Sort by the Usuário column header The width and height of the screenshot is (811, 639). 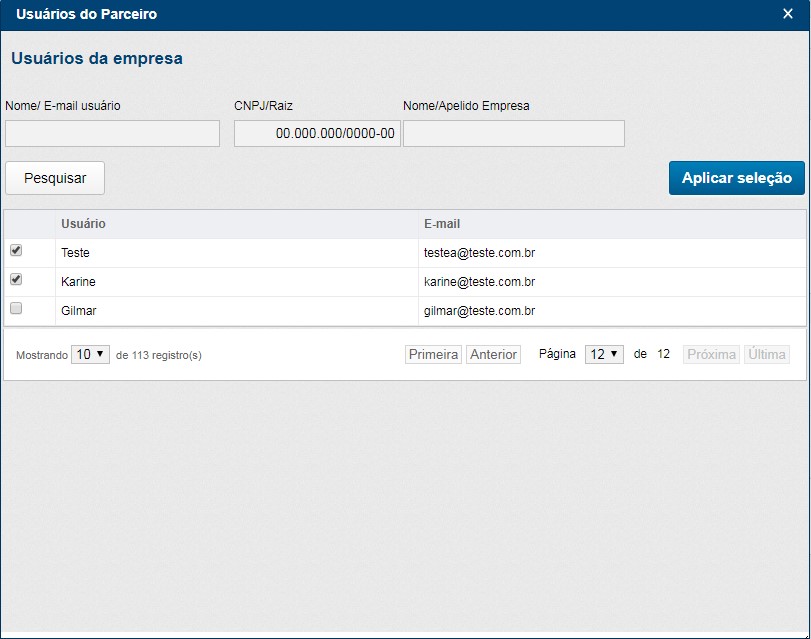[x=83, y=224]
